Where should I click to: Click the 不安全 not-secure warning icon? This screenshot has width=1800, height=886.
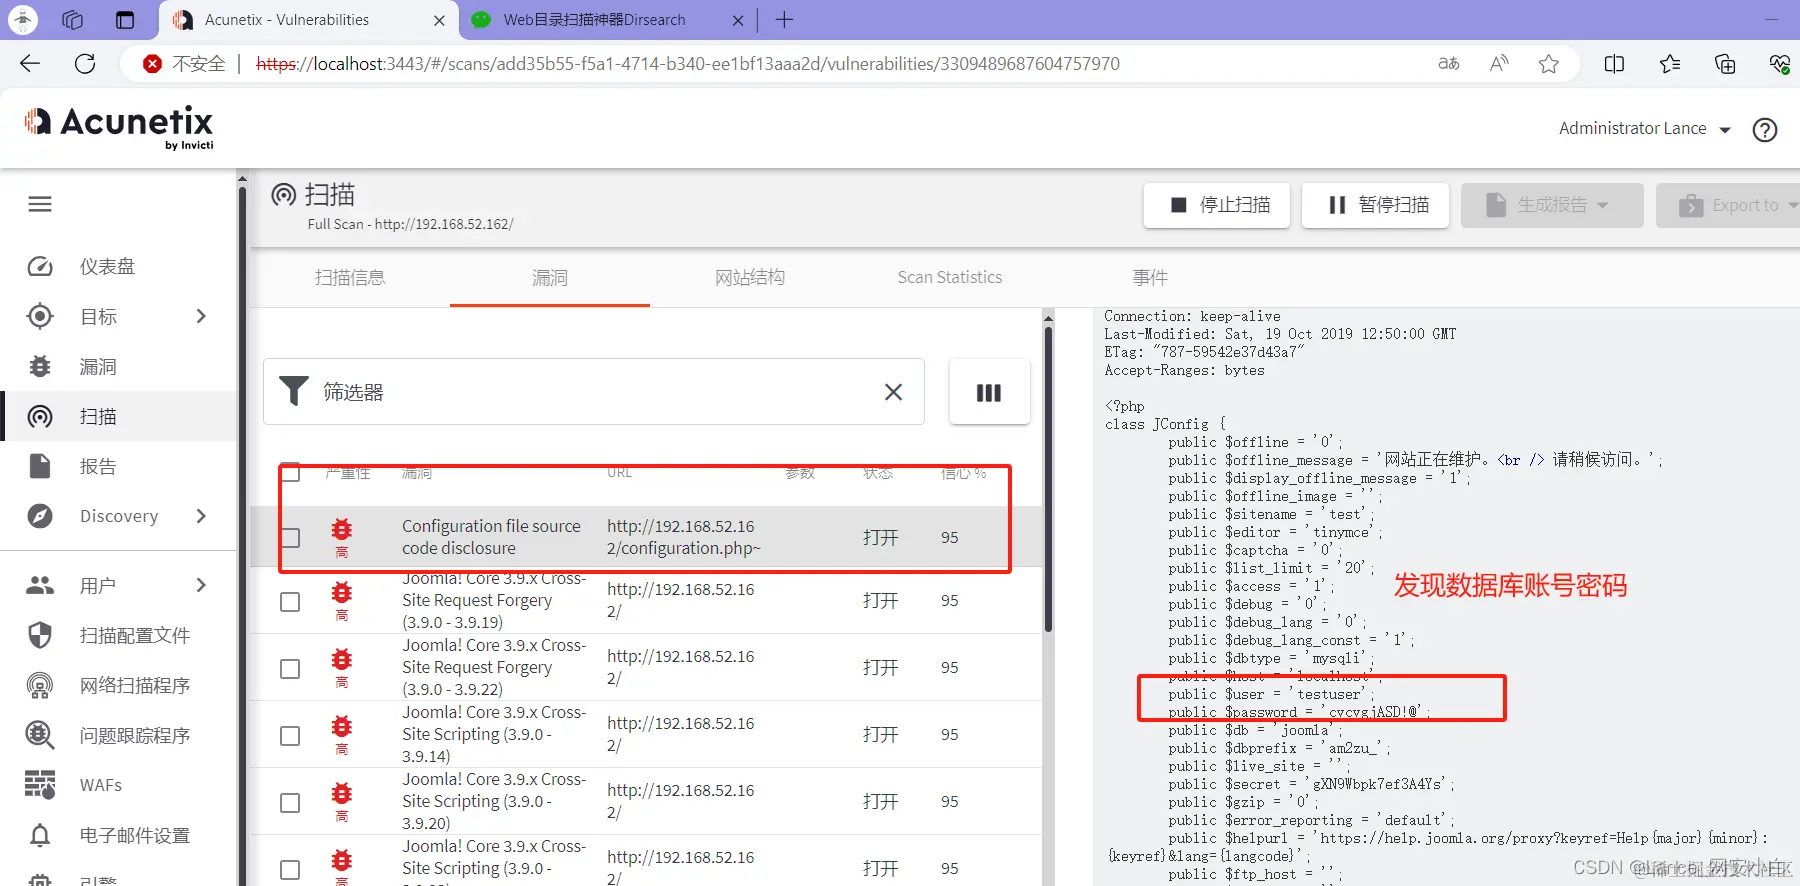point(152,64)
